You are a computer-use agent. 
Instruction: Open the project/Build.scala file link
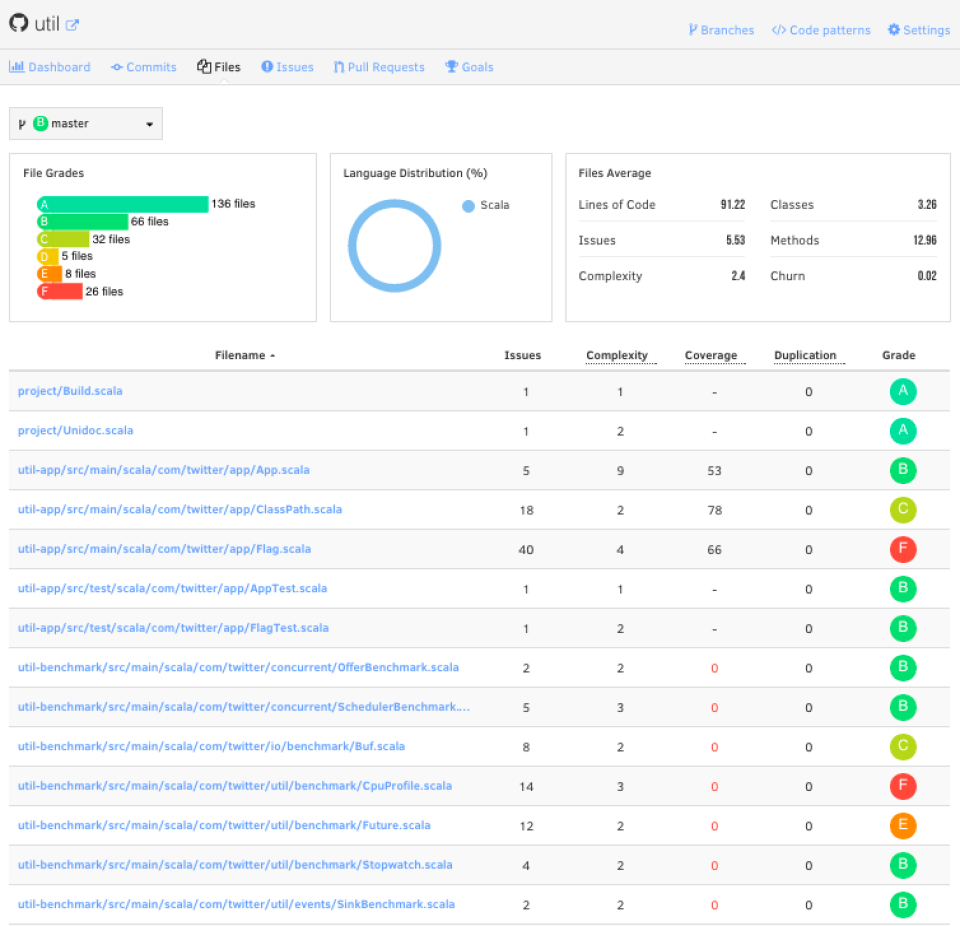(x=70, y=391)
